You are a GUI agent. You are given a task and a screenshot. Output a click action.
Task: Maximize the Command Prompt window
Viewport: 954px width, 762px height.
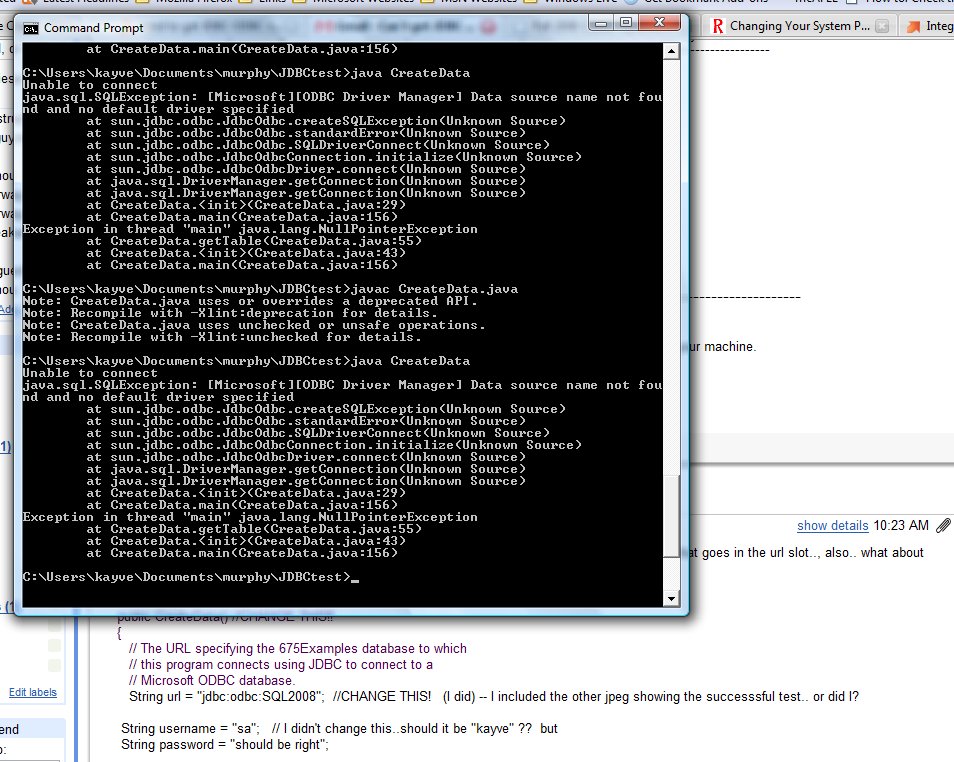tap(625, 21)
